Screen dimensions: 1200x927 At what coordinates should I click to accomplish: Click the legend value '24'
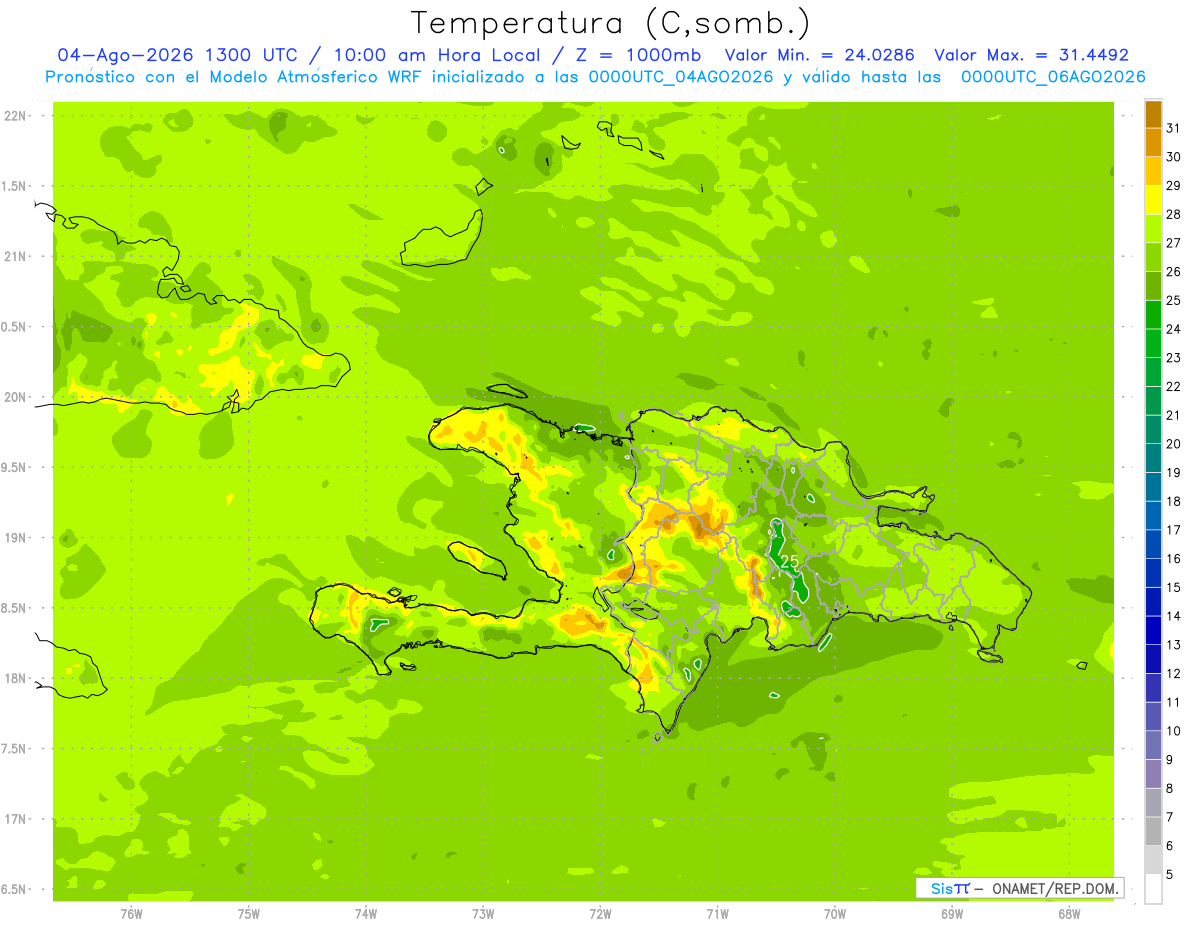tap(1174, 329)
